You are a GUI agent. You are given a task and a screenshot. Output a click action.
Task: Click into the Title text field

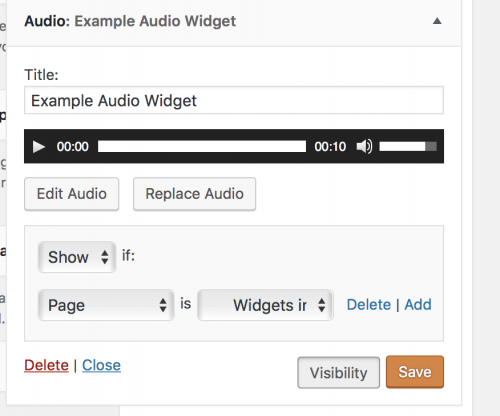tap(234, 100)
